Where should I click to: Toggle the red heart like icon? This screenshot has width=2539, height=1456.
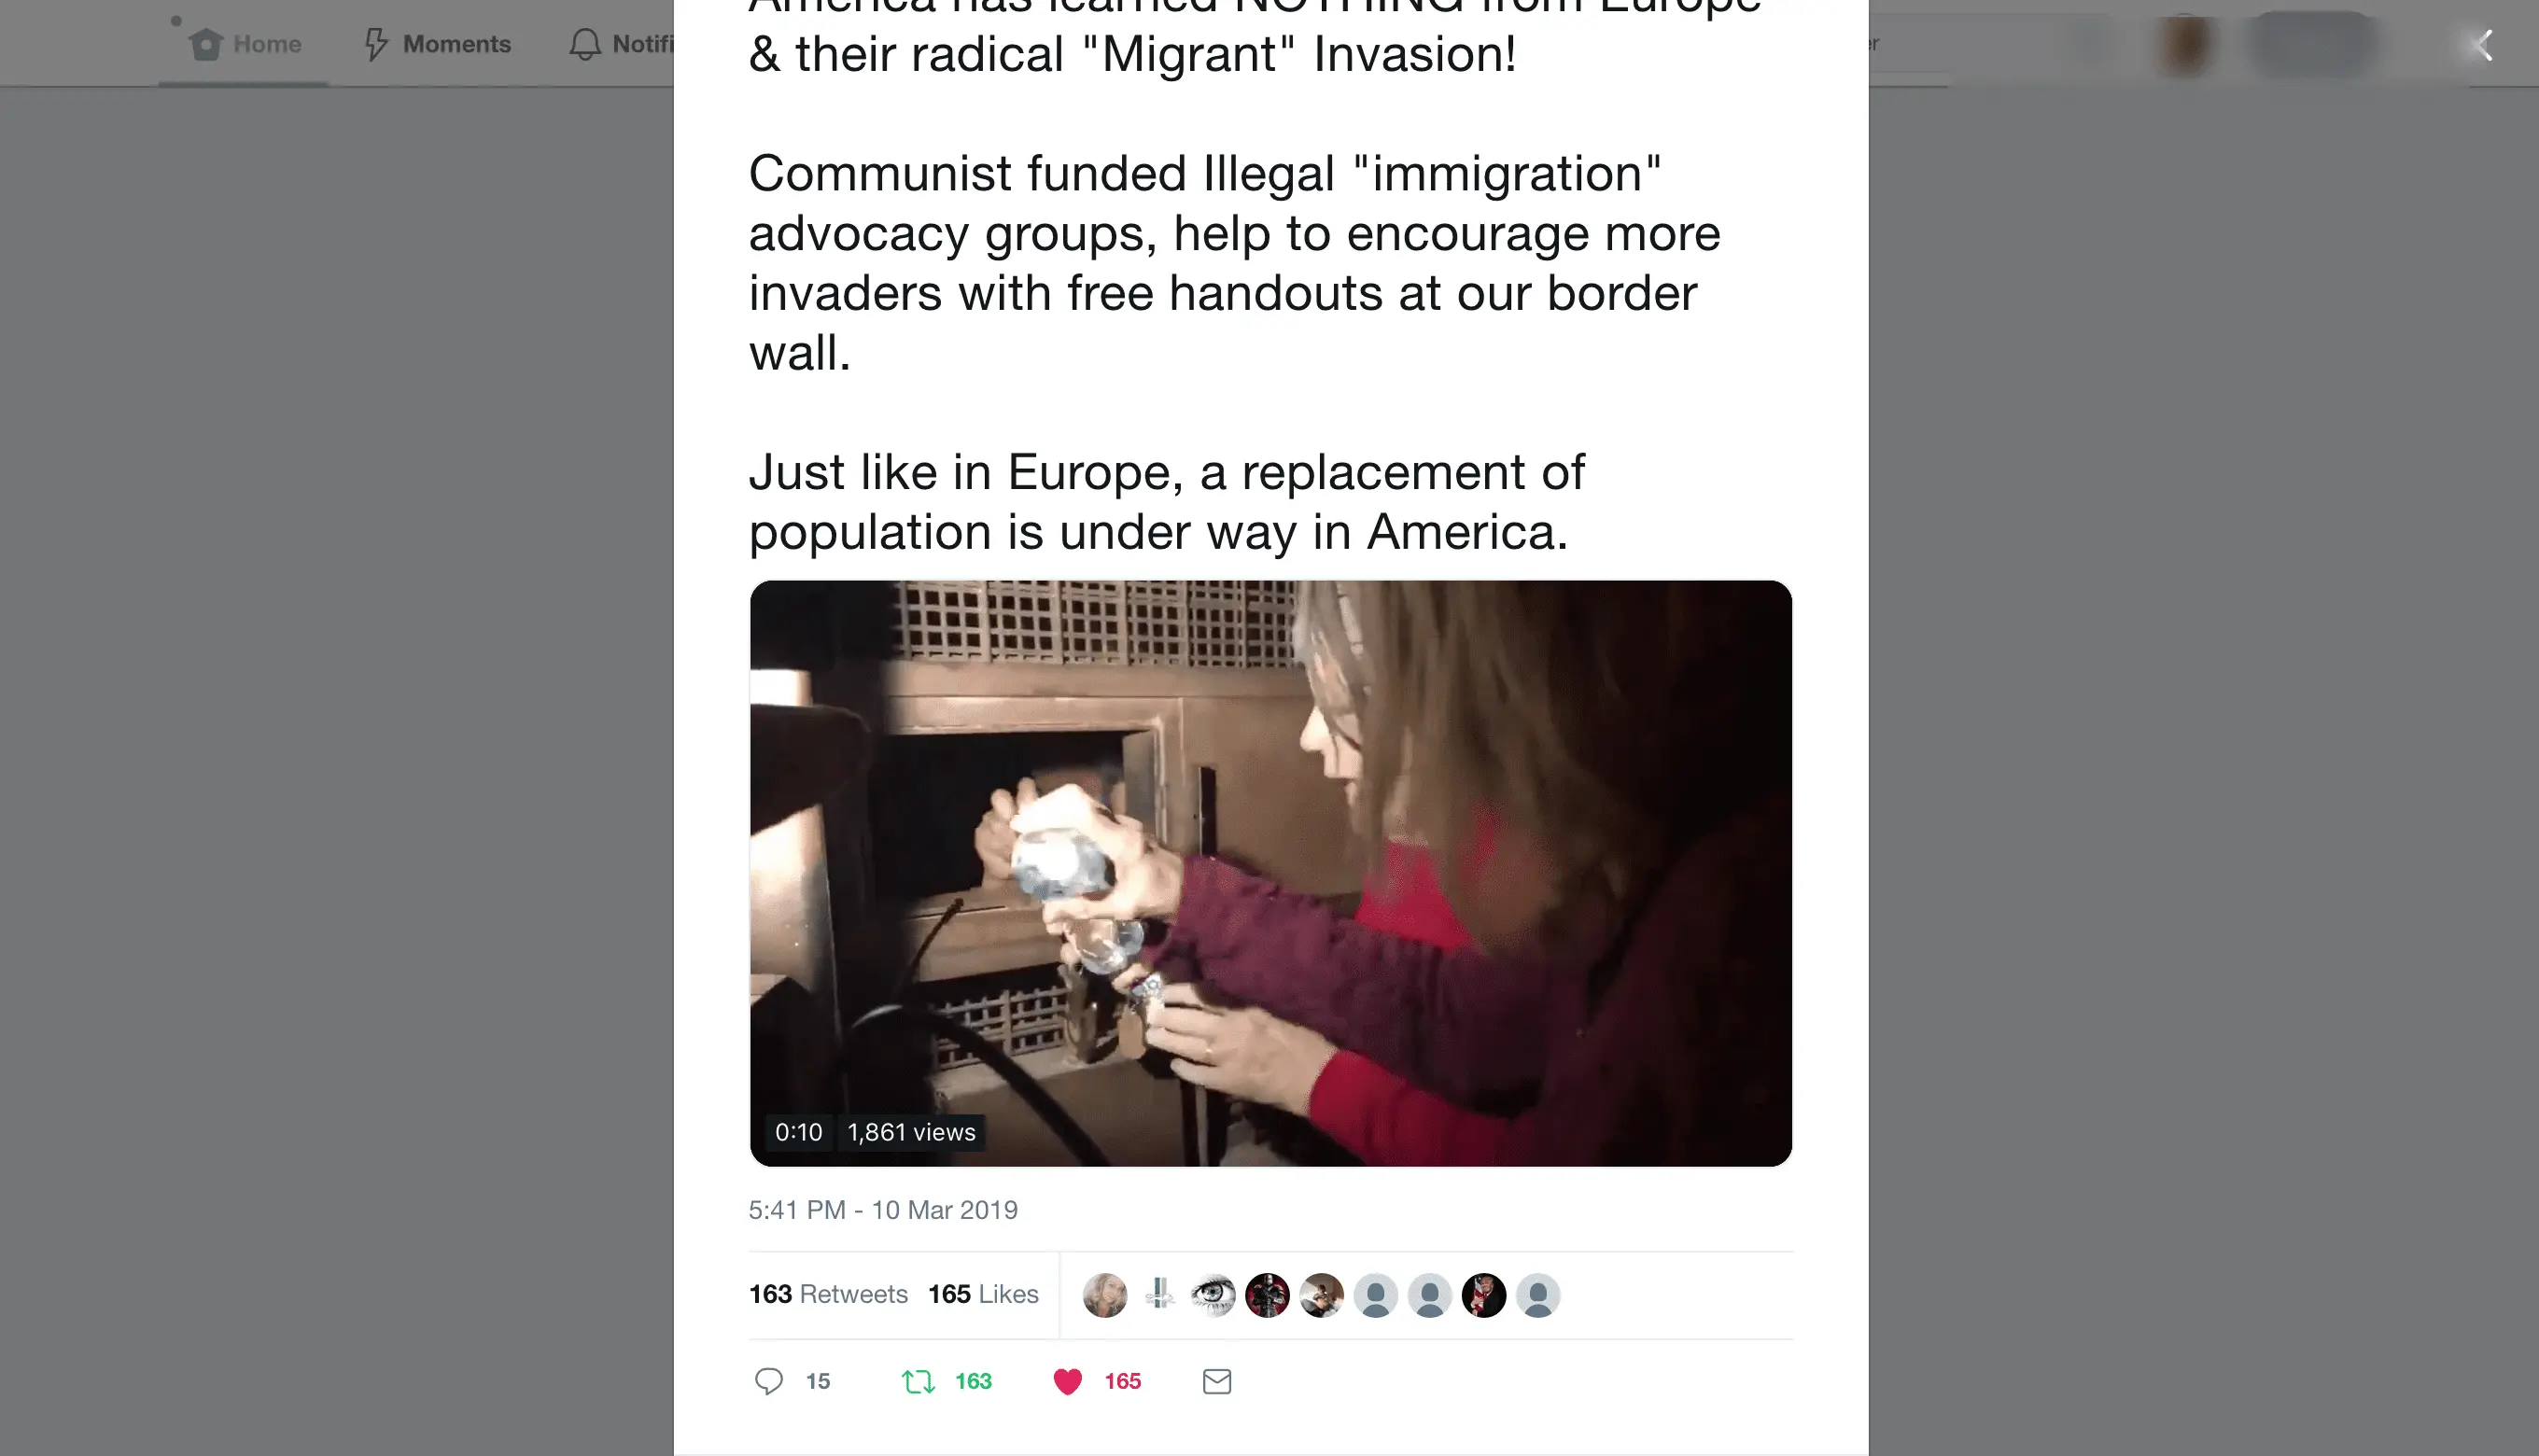click(x=1068, y=1382)
